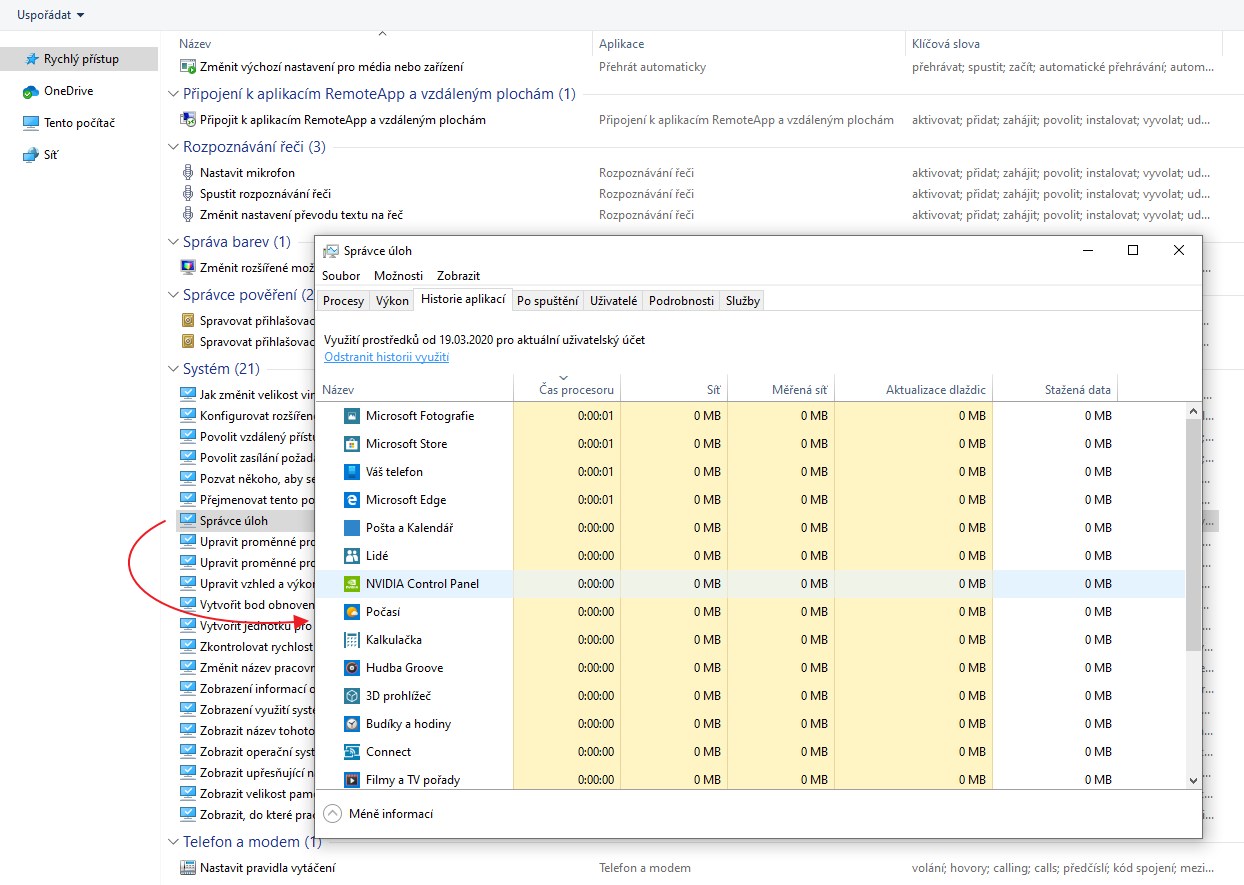The image size is (1244, 885).
Task: Click the OneDrive cloud icon in sidebar
Action: click(x=31, y=91)
